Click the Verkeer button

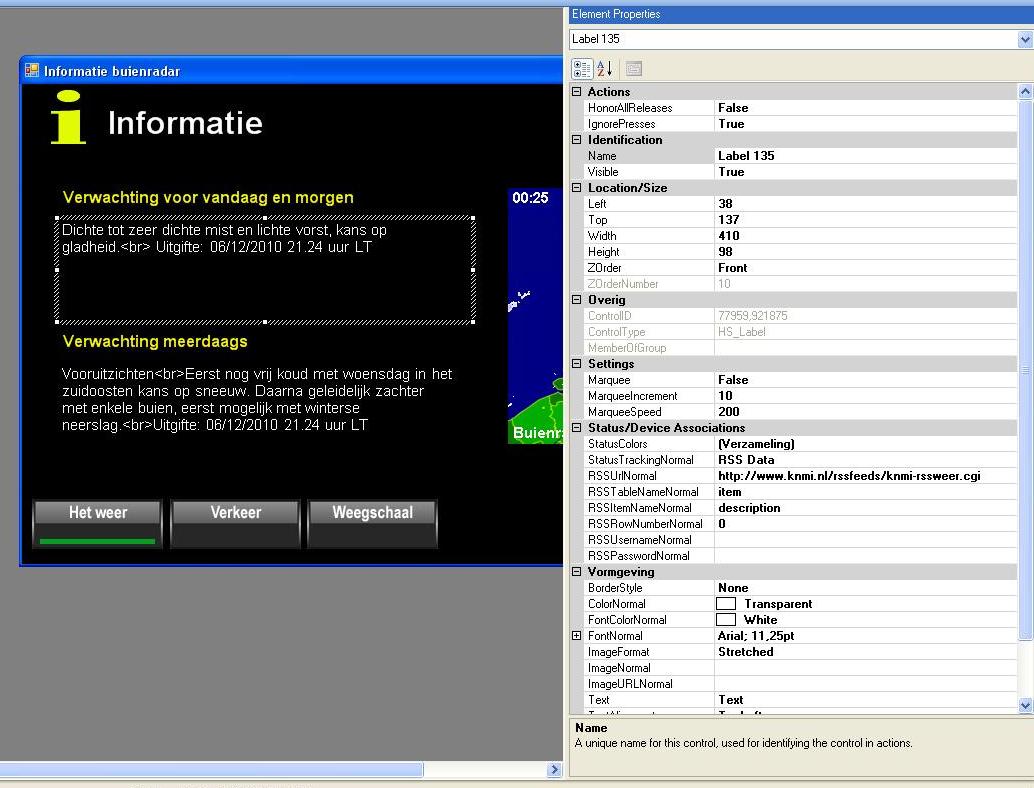[x=235, y=524]
